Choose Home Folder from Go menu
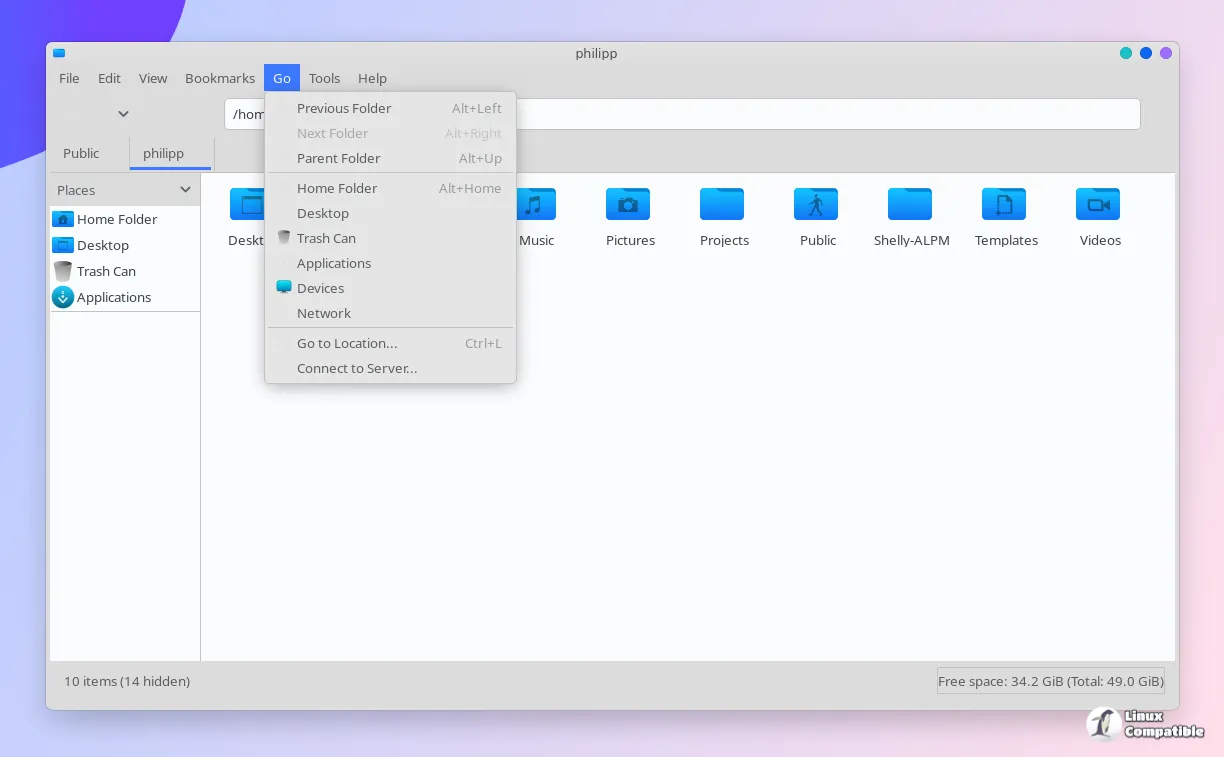The height and width of the screenshot is (757, 1224). [x=390, y=188]
